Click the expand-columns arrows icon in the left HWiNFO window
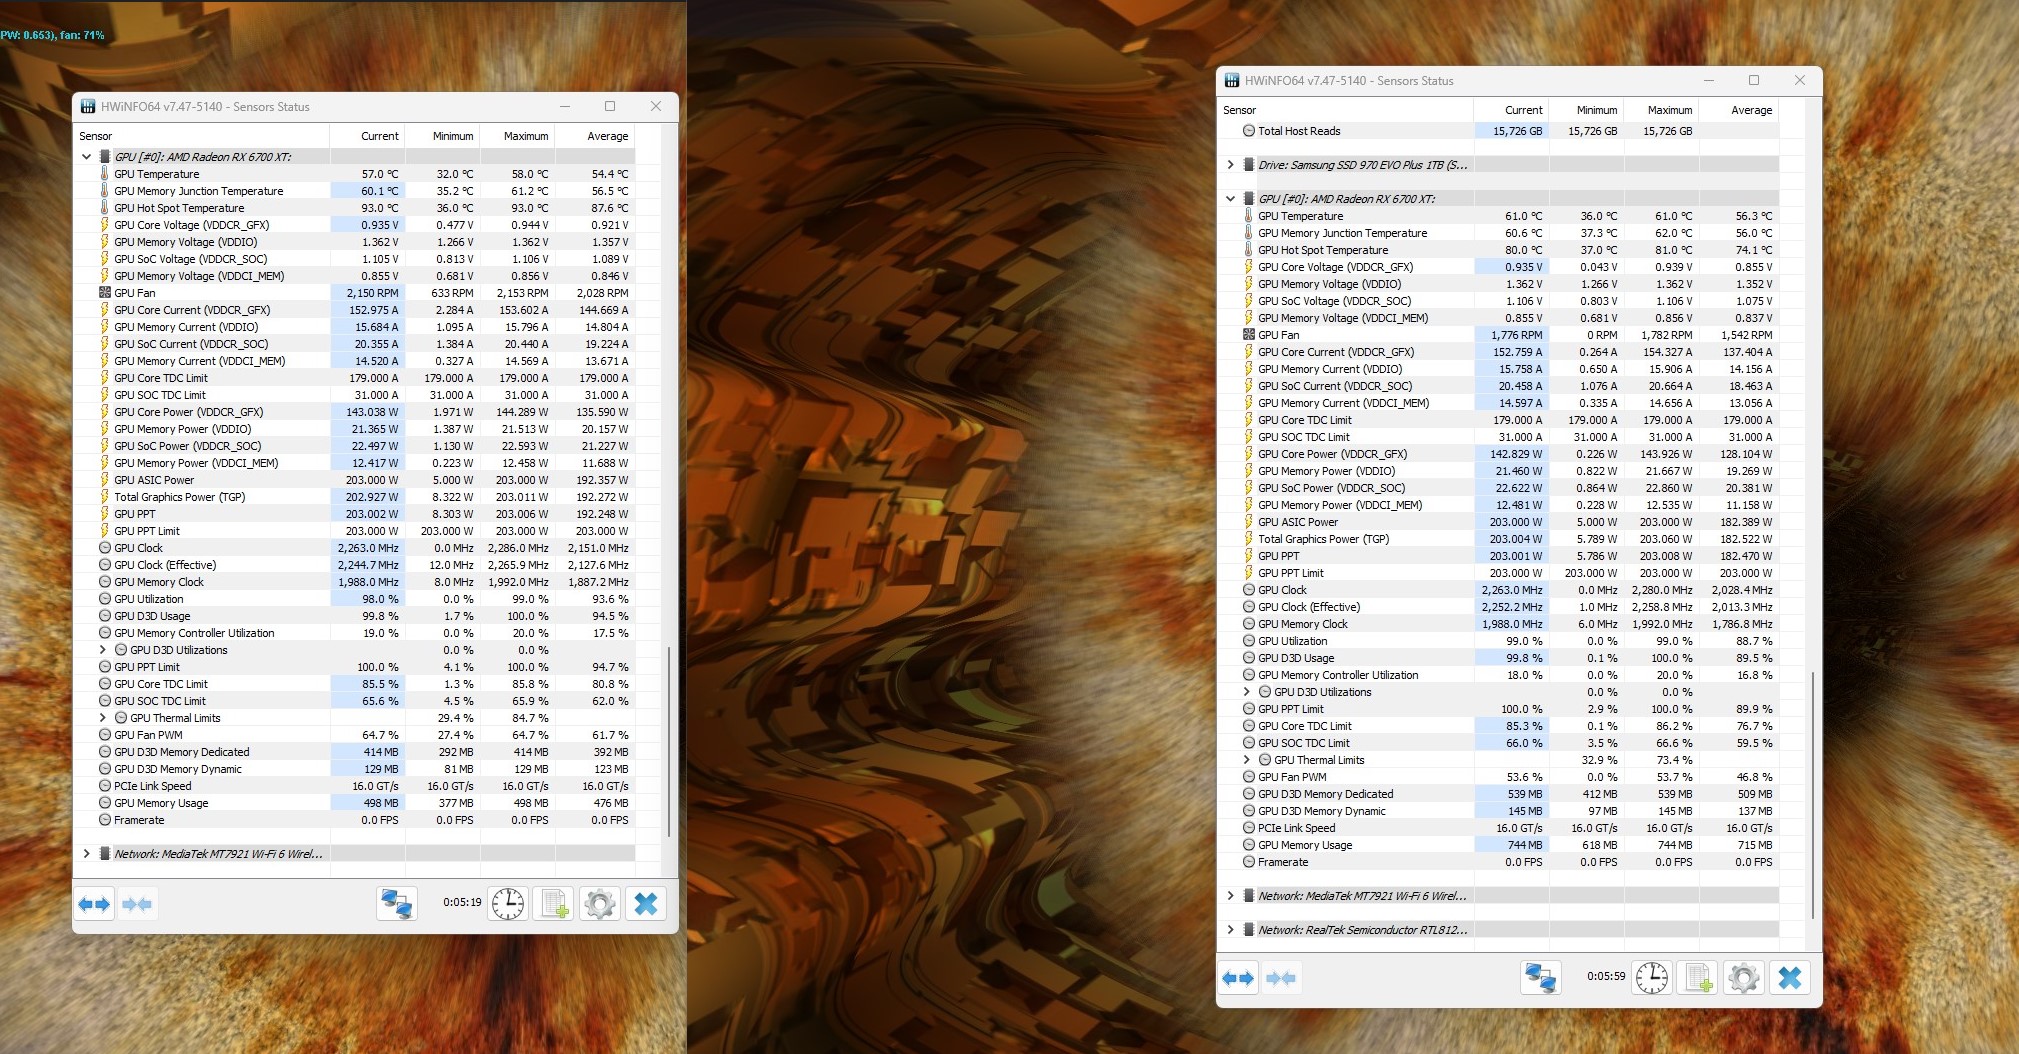This screenshot has height=1054, width=2019. 94,904
